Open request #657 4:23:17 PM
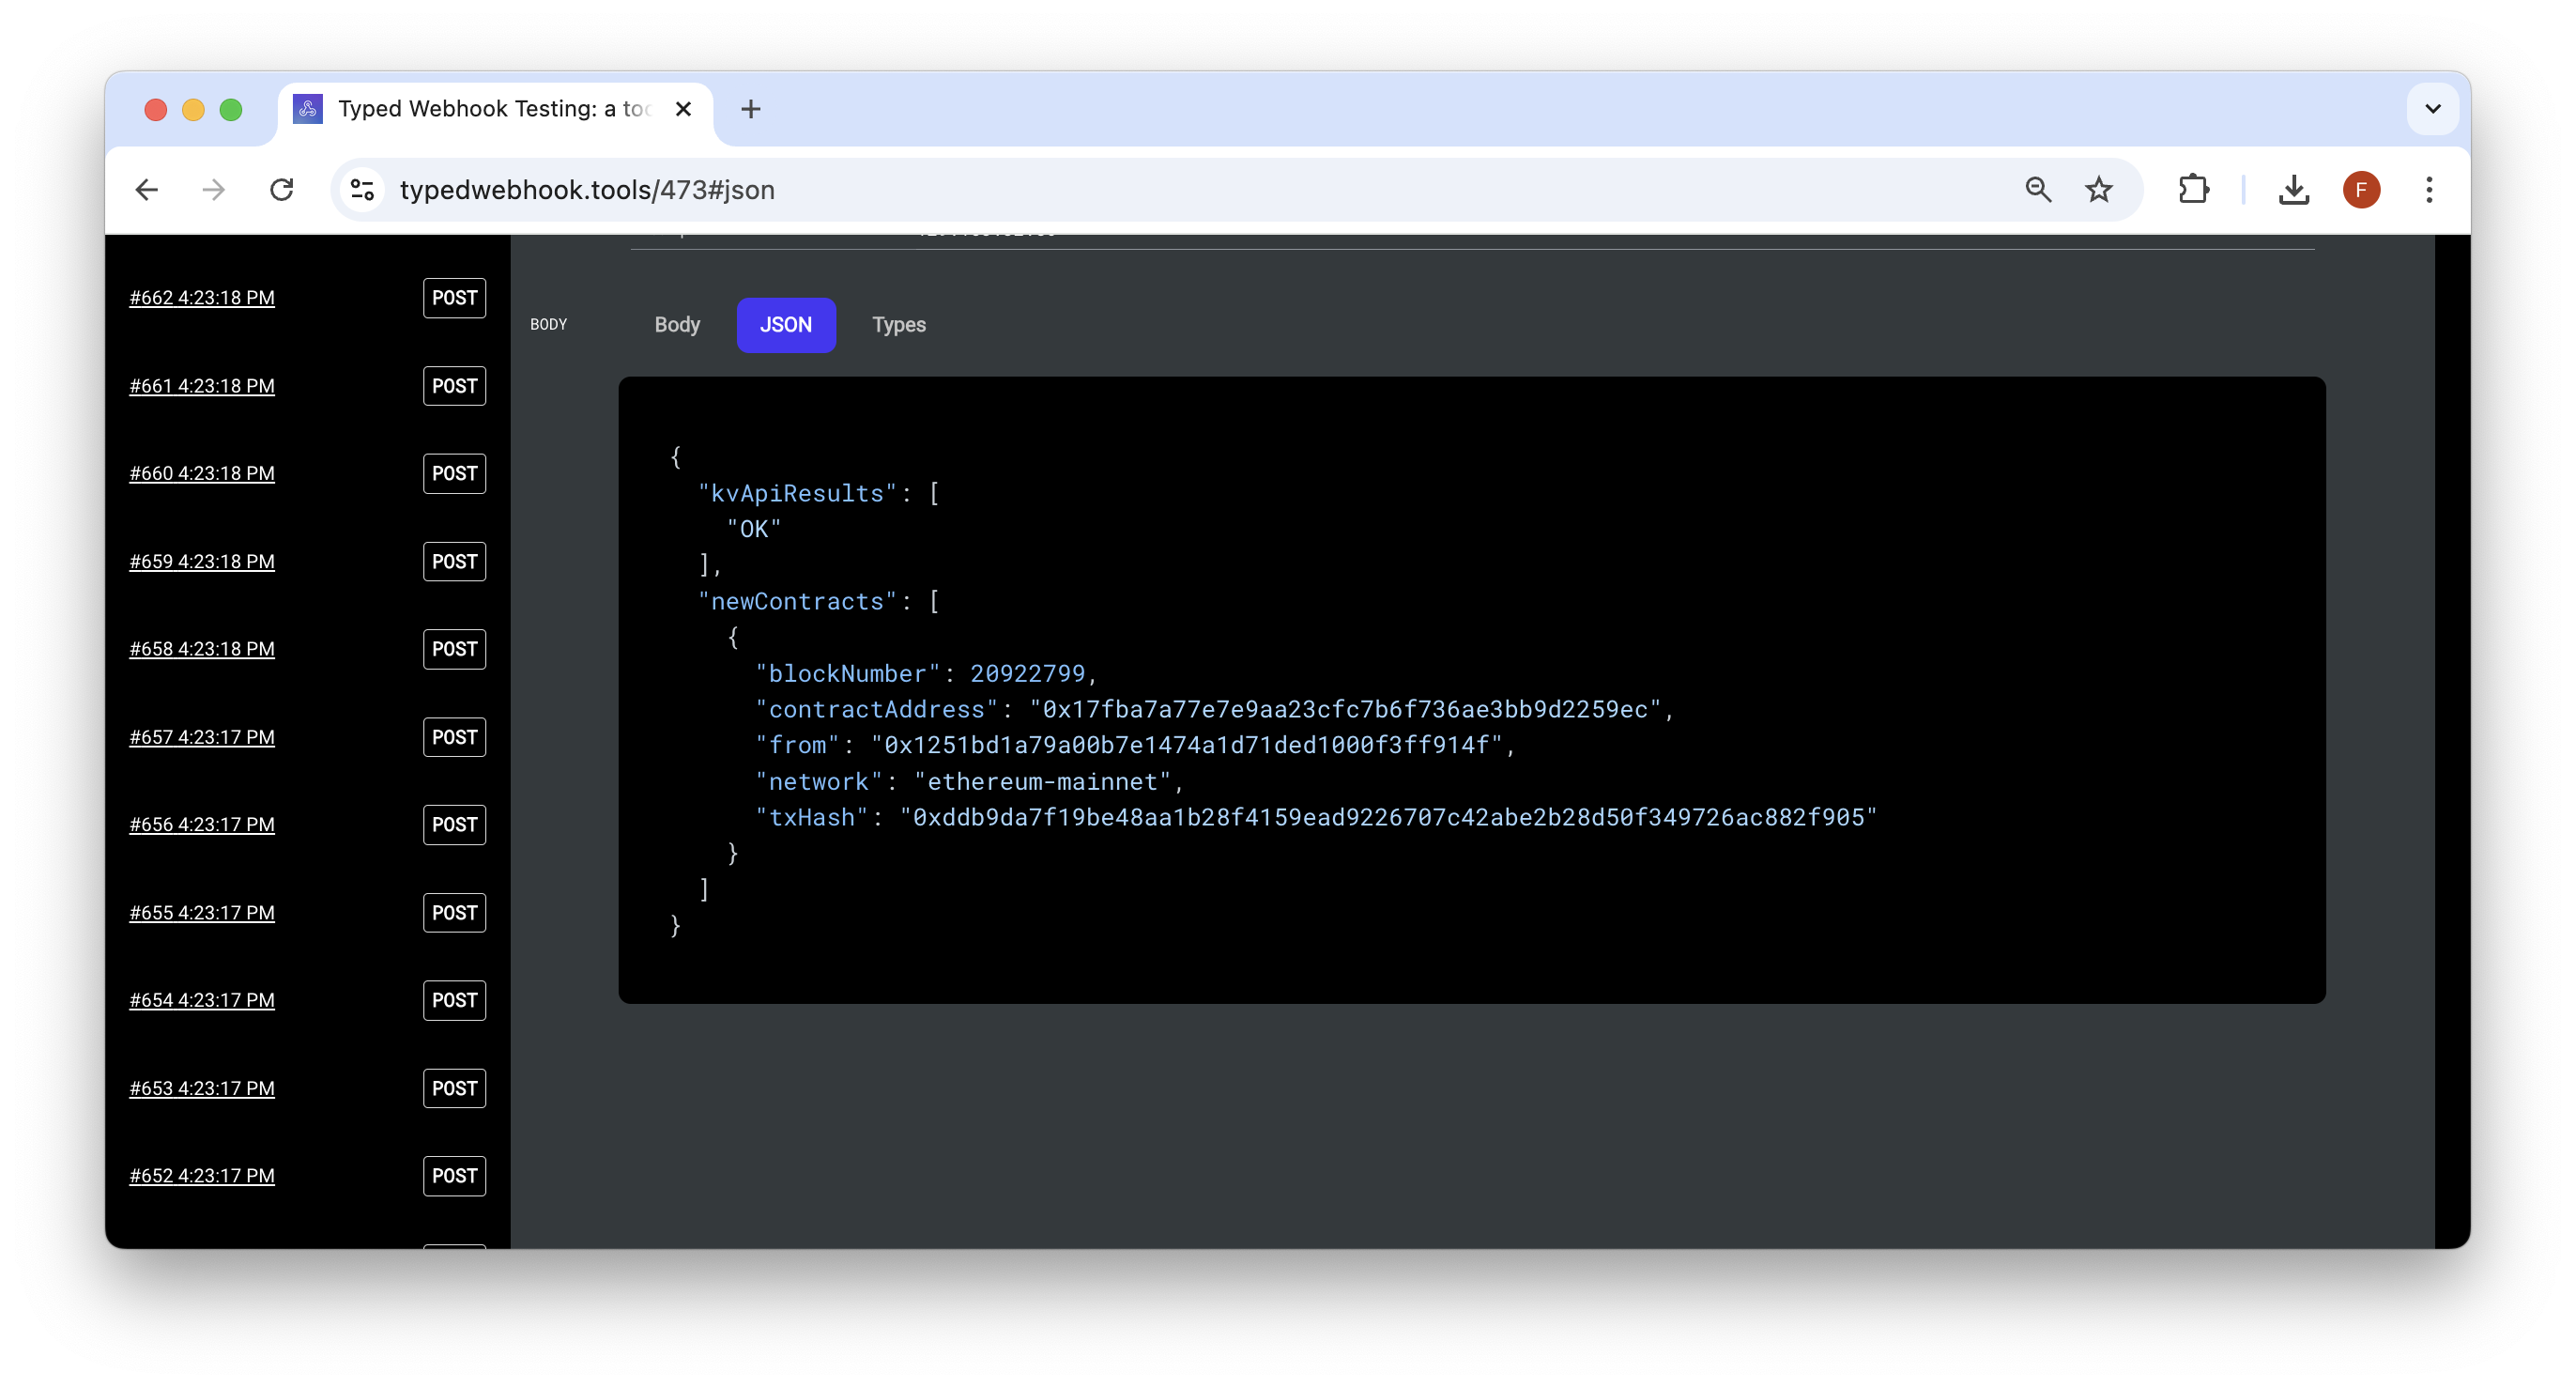 click(202, 737)
